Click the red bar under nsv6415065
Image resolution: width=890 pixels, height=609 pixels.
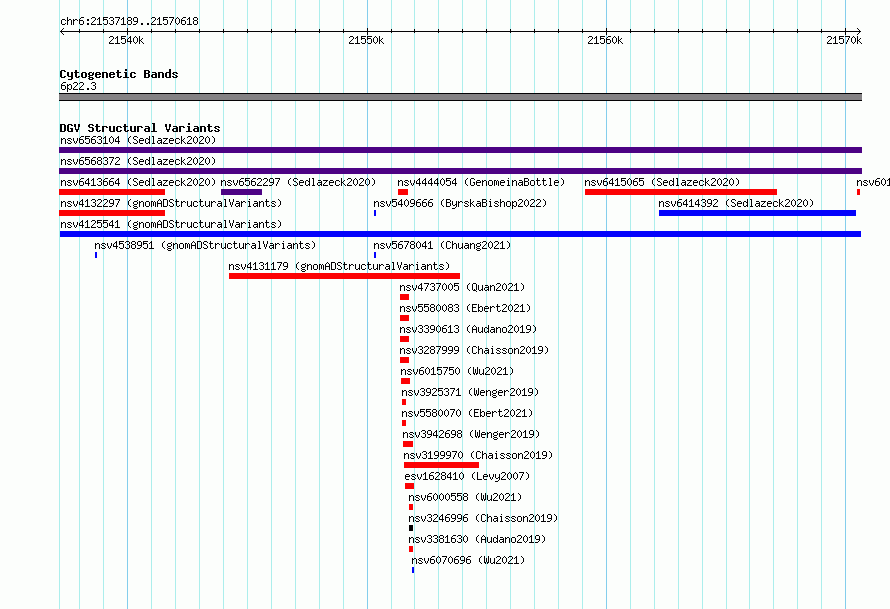point(681,192)
